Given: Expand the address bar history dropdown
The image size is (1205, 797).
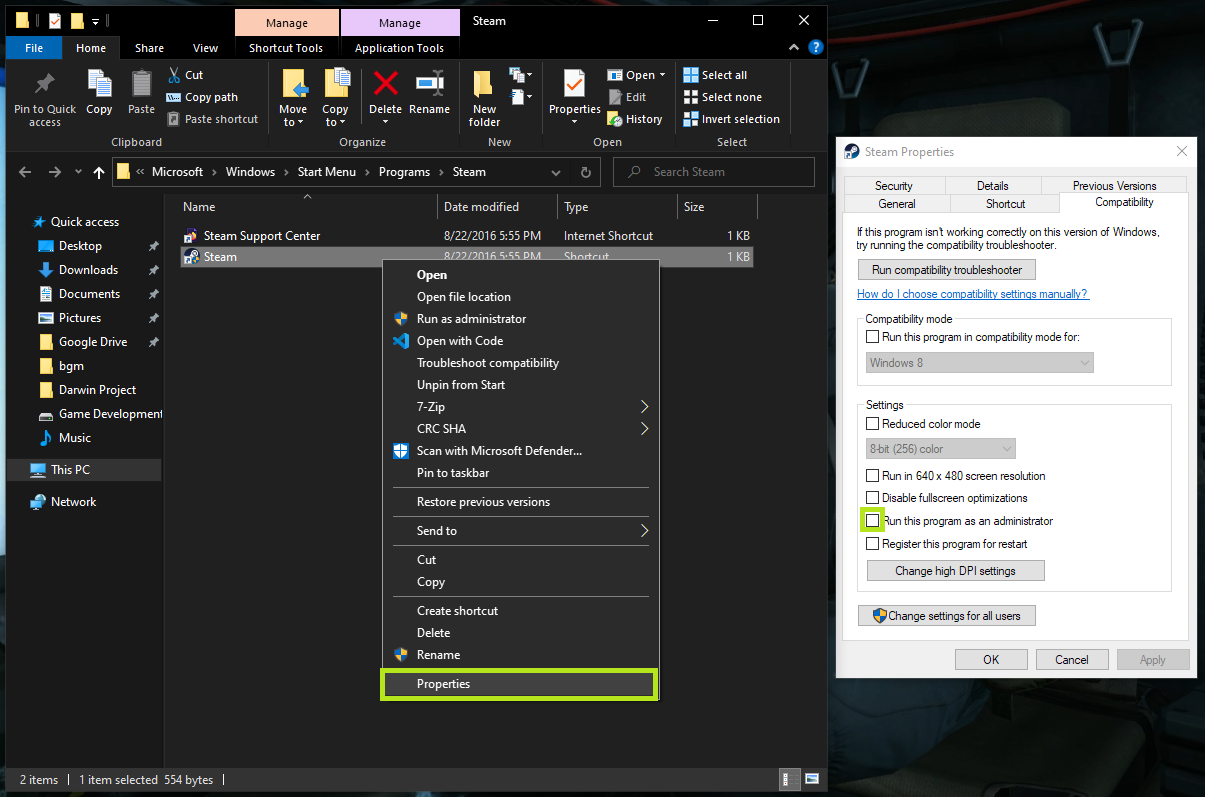Looking at the screenshot, I should click(x=556, y=172).
